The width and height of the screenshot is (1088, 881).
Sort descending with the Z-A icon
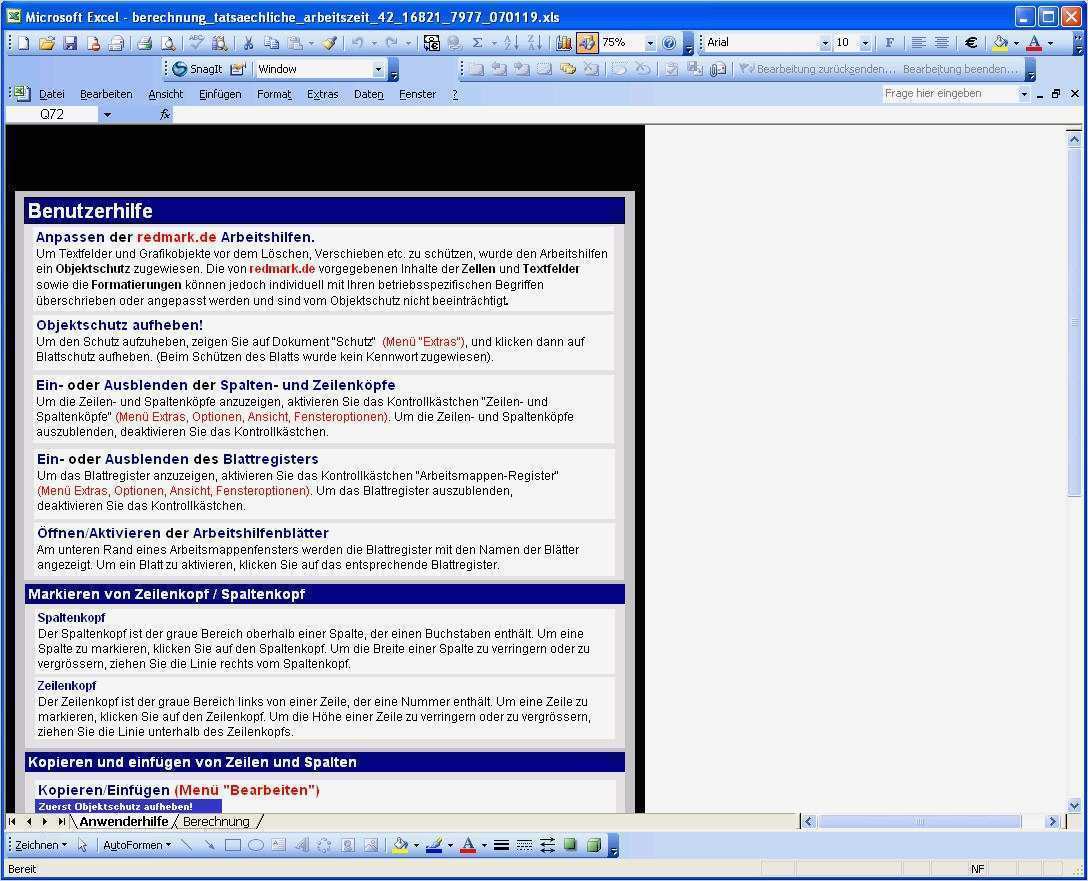[x=534, y=43]
